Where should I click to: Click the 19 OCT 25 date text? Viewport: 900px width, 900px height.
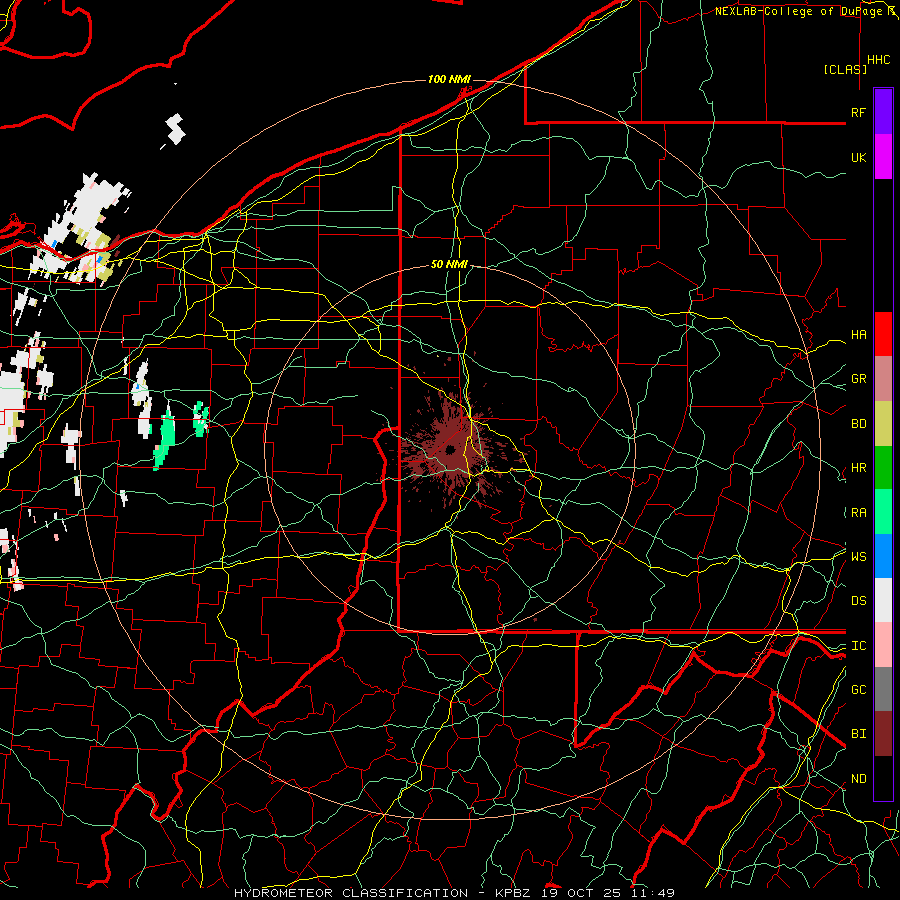[x=581, y=893]
